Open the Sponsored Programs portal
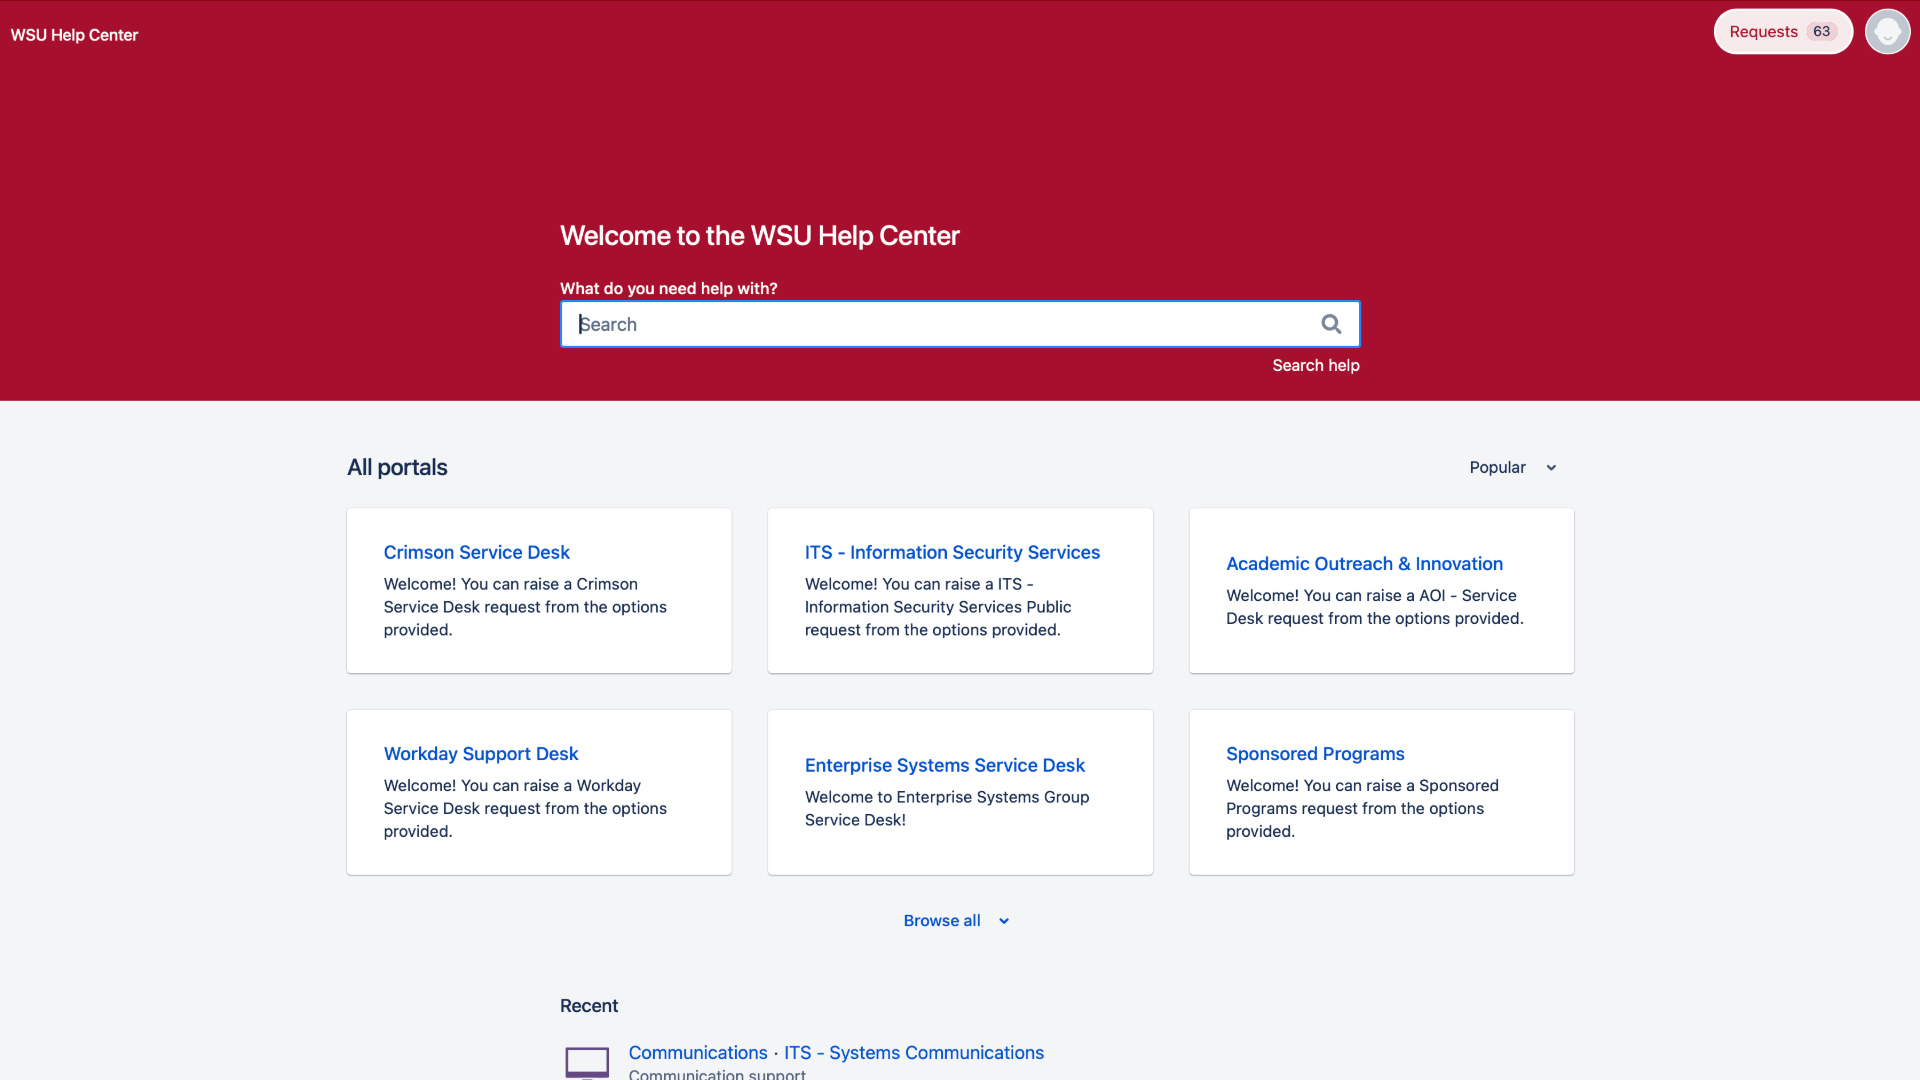This screenshot has width=1920, height=1080. pos(1315,753)
